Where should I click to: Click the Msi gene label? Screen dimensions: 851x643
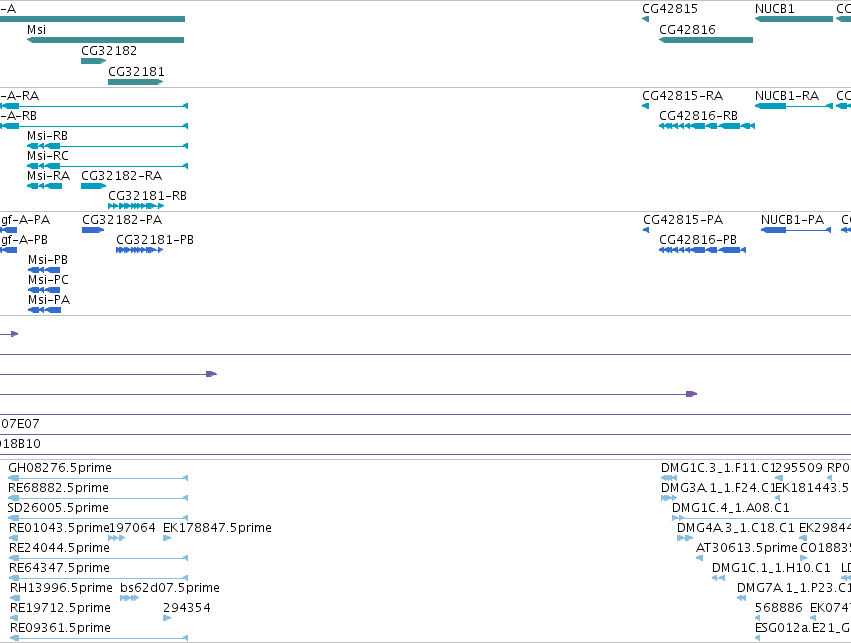tap(36, 30)
